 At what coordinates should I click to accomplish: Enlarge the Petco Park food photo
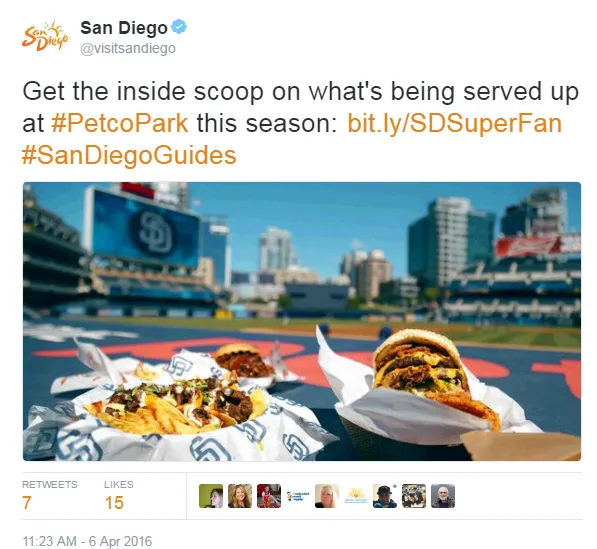pyautogui.click(x=302, y=321)
